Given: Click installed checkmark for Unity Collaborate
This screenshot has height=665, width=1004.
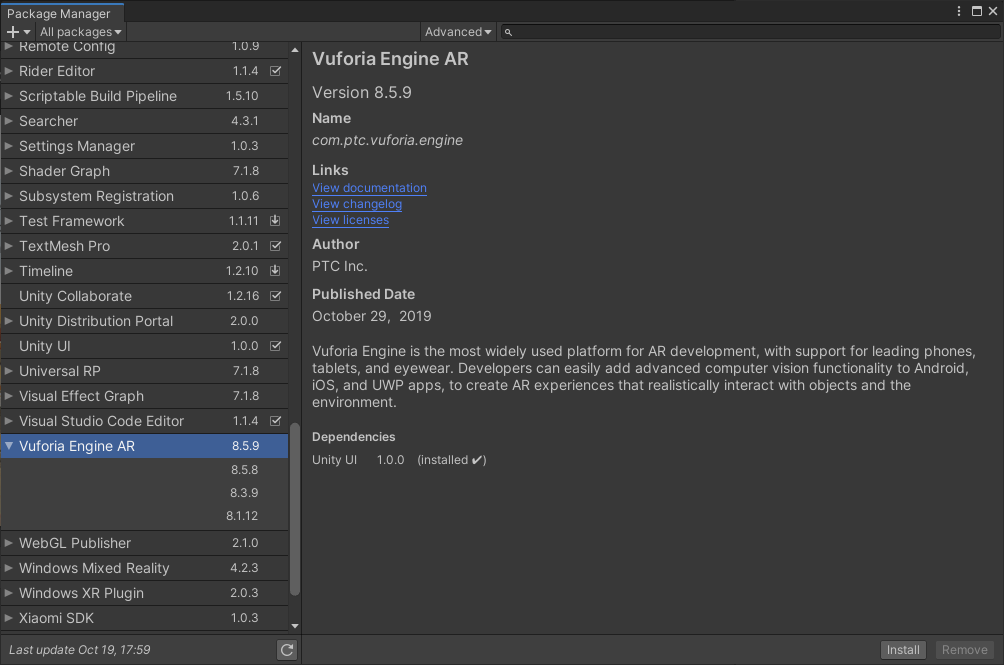Looking at the screenshot, I should pyautogui.click(x=275, y=296).
